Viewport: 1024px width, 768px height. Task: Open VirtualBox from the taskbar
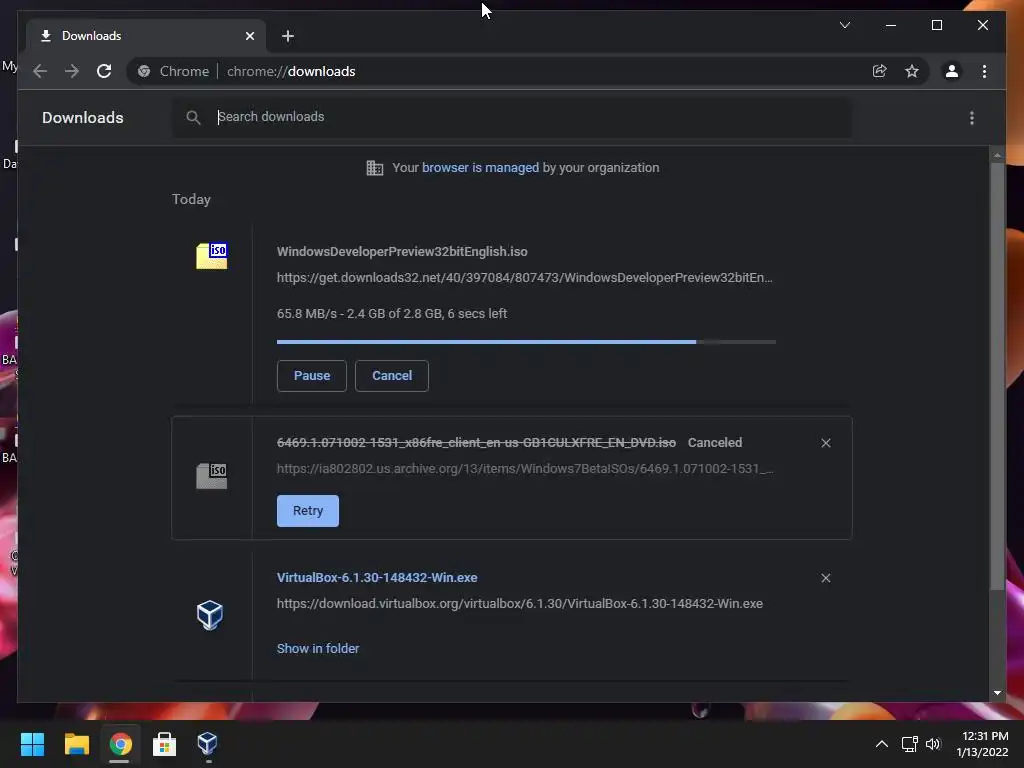coord(208,744)
